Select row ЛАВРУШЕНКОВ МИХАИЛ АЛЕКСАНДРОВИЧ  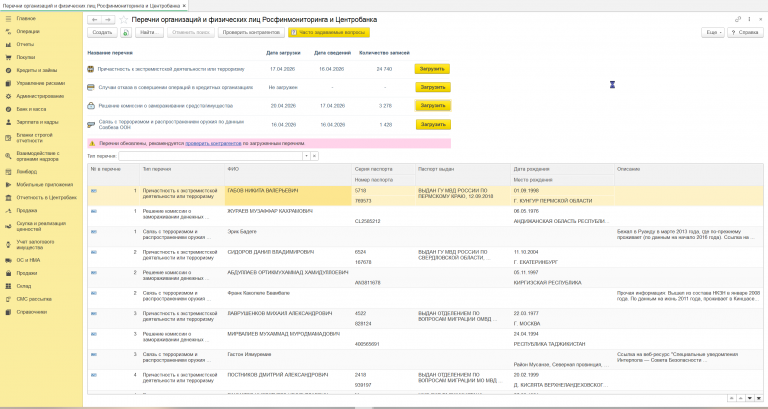click(425, 318)
